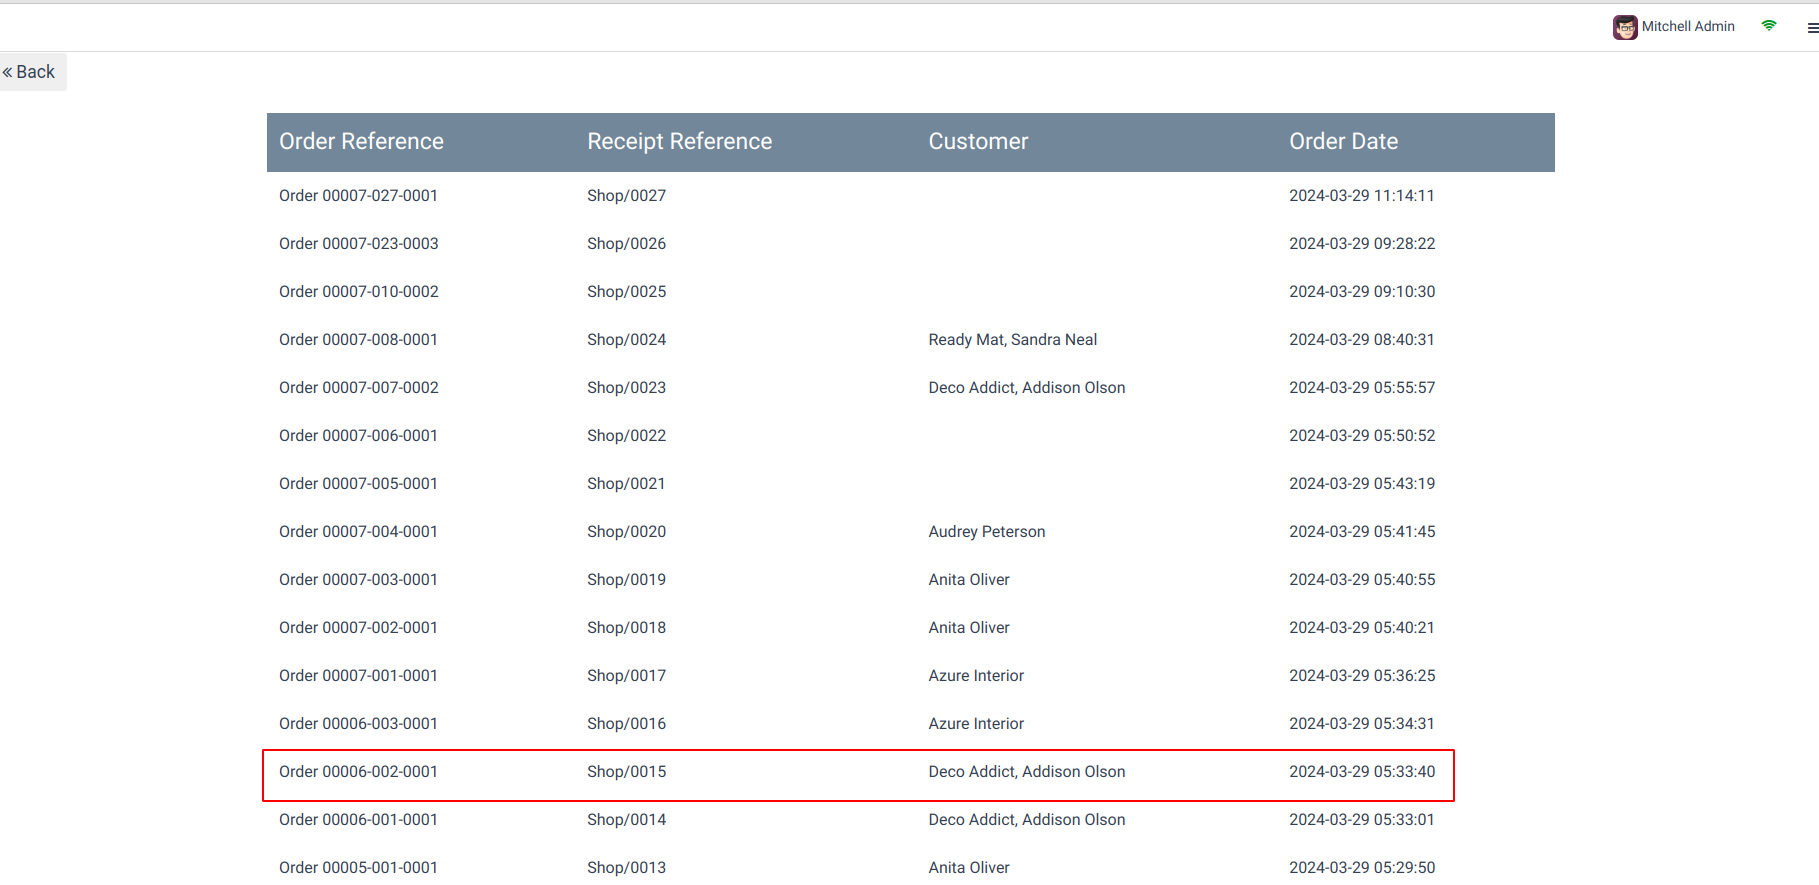The height and width of the screenshot is (885, 1819).
Task: Click the Receipt Reference column header
Action: 680,142
